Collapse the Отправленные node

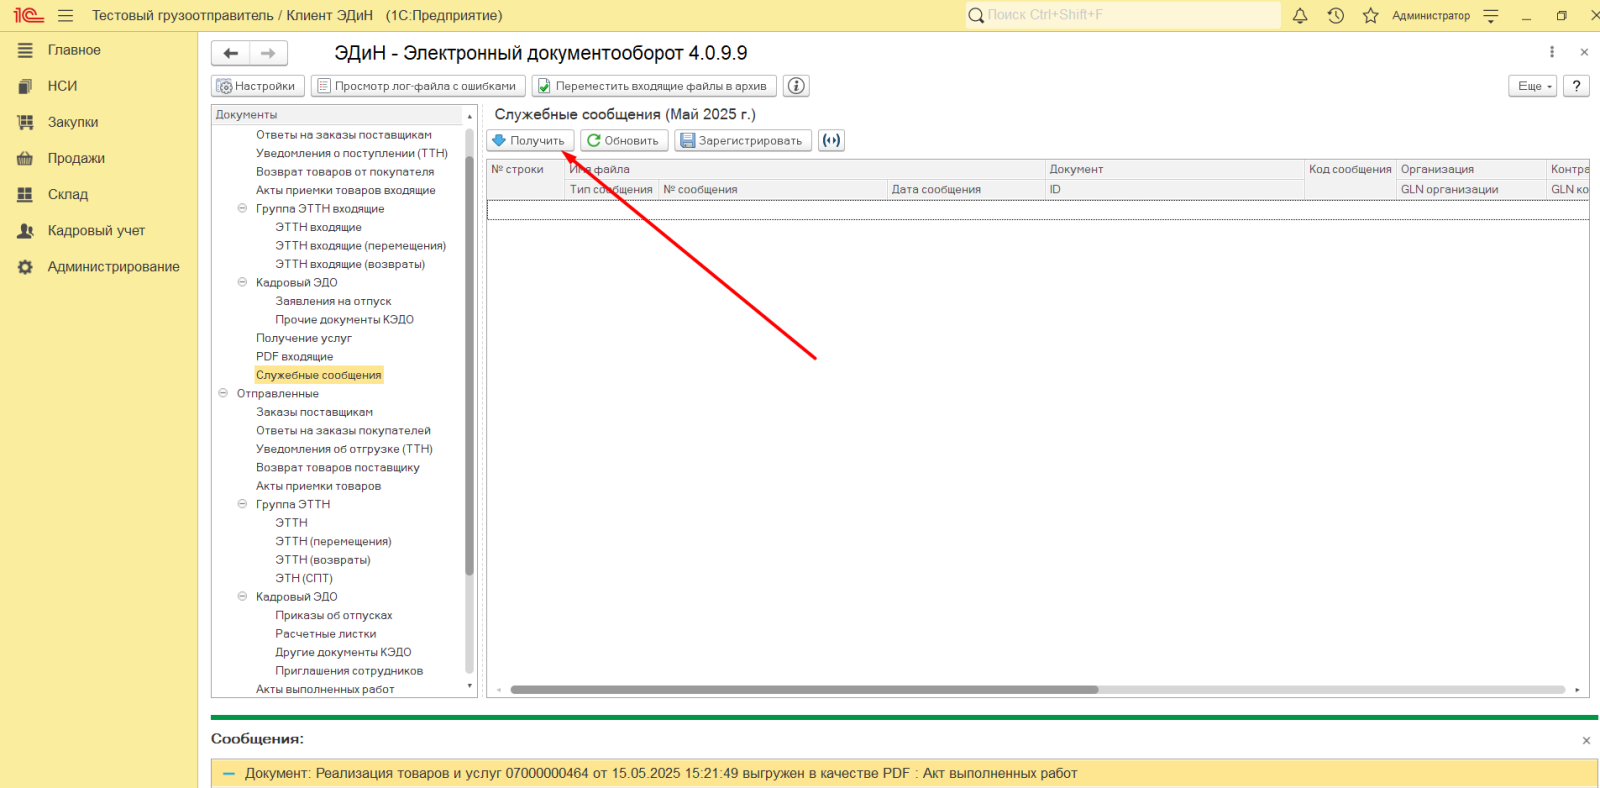click(x=223, y=393)
